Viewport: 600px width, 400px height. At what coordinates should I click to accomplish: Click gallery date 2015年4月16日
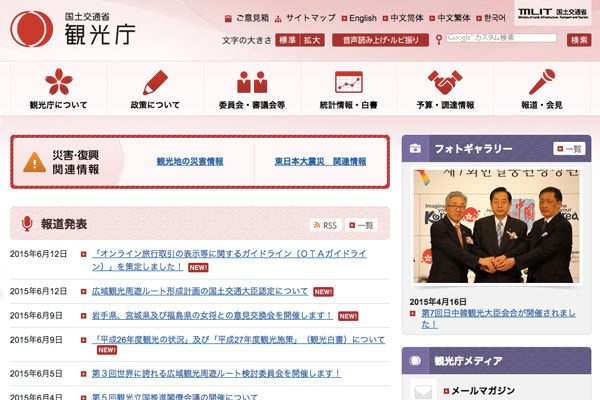[x=438, y=302]
